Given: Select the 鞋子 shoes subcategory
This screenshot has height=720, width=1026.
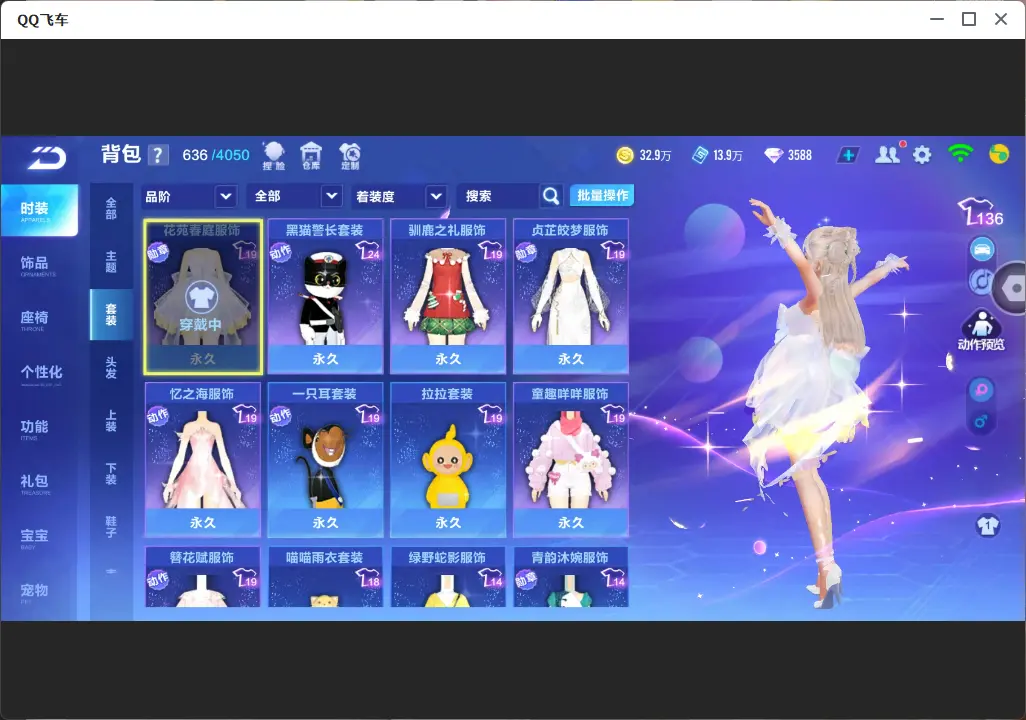Looking at the screenshot, I should 111,527.
